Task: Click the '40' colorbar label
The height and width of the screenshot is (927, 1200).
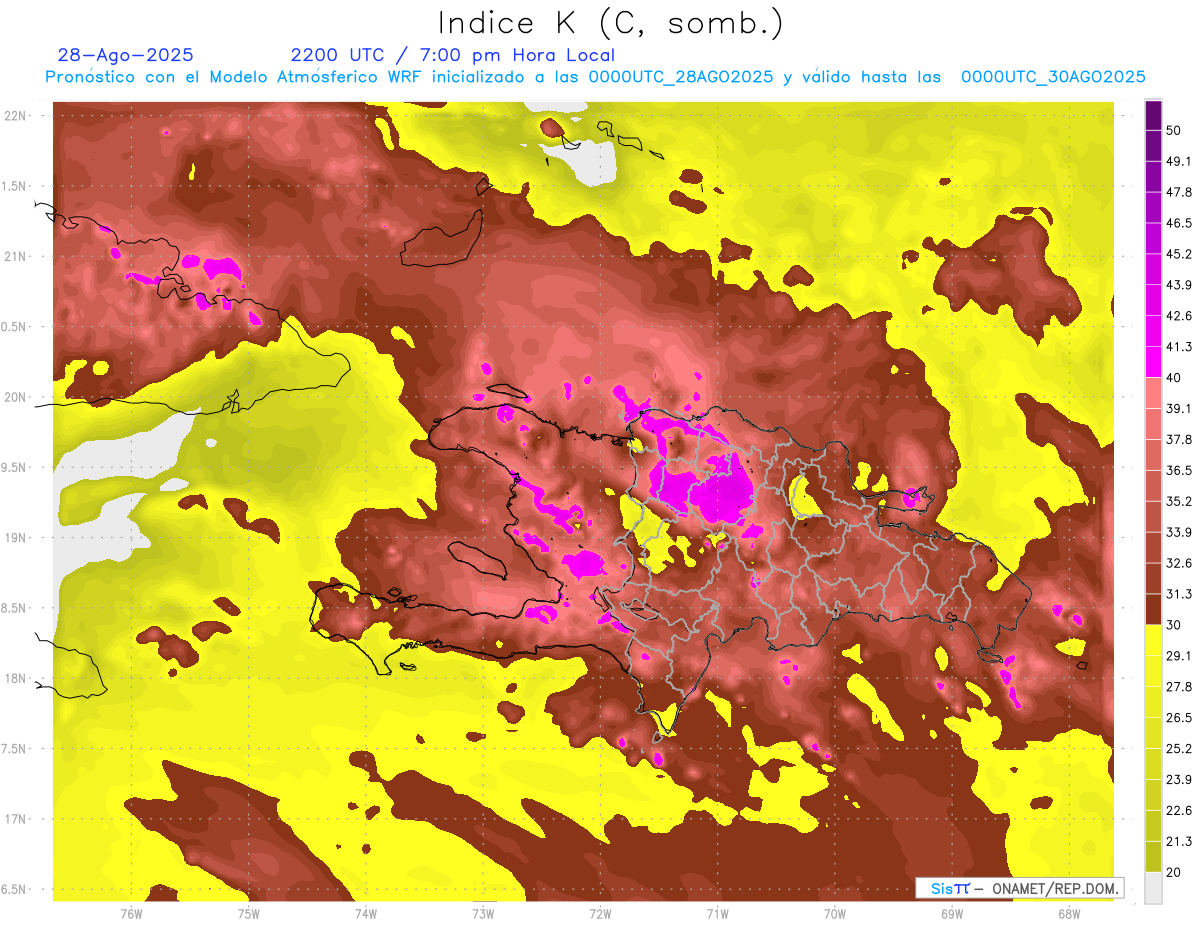Action: pos(1175,378)
